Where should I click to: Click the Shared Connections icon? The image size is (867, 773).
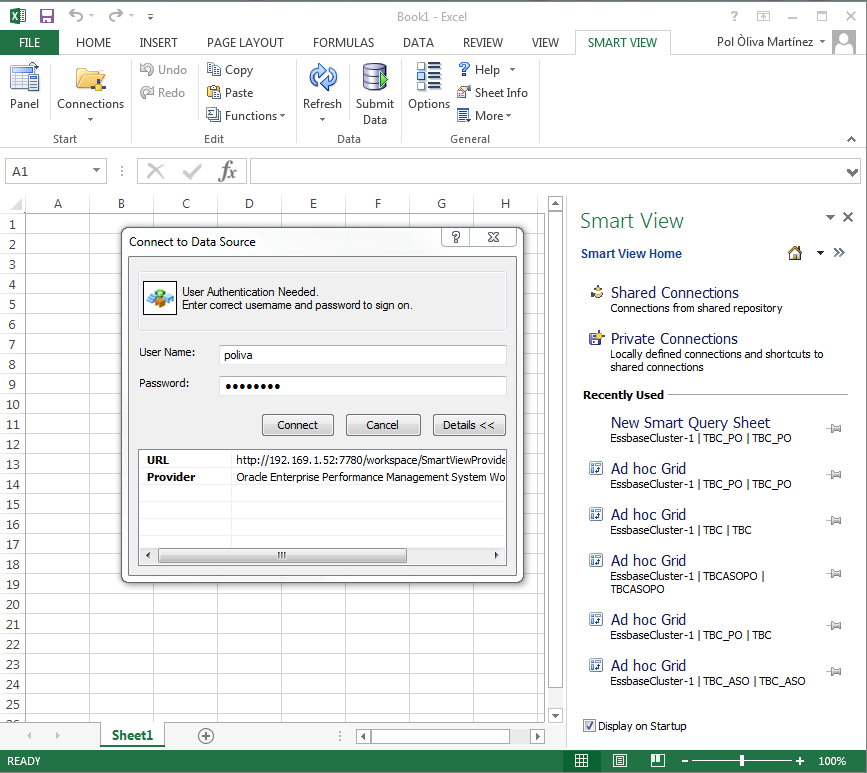click(597, 292)
